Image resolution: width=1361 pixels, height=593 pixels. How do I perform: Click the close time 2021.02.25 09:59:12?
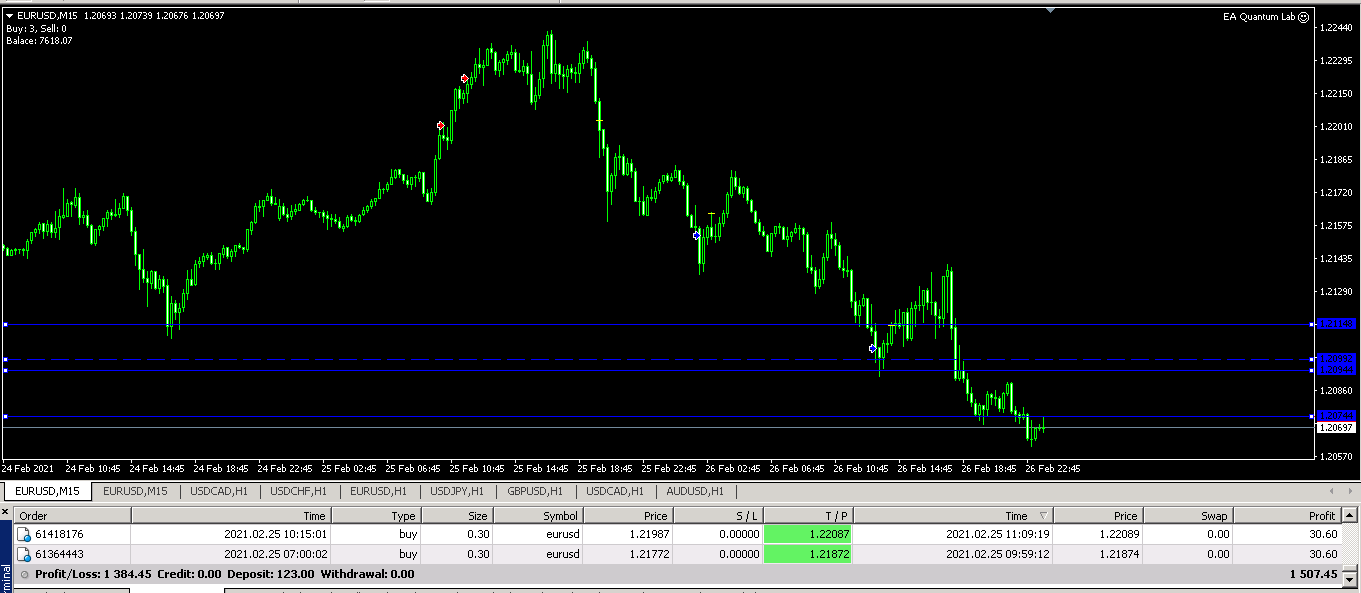pos(999,554)
